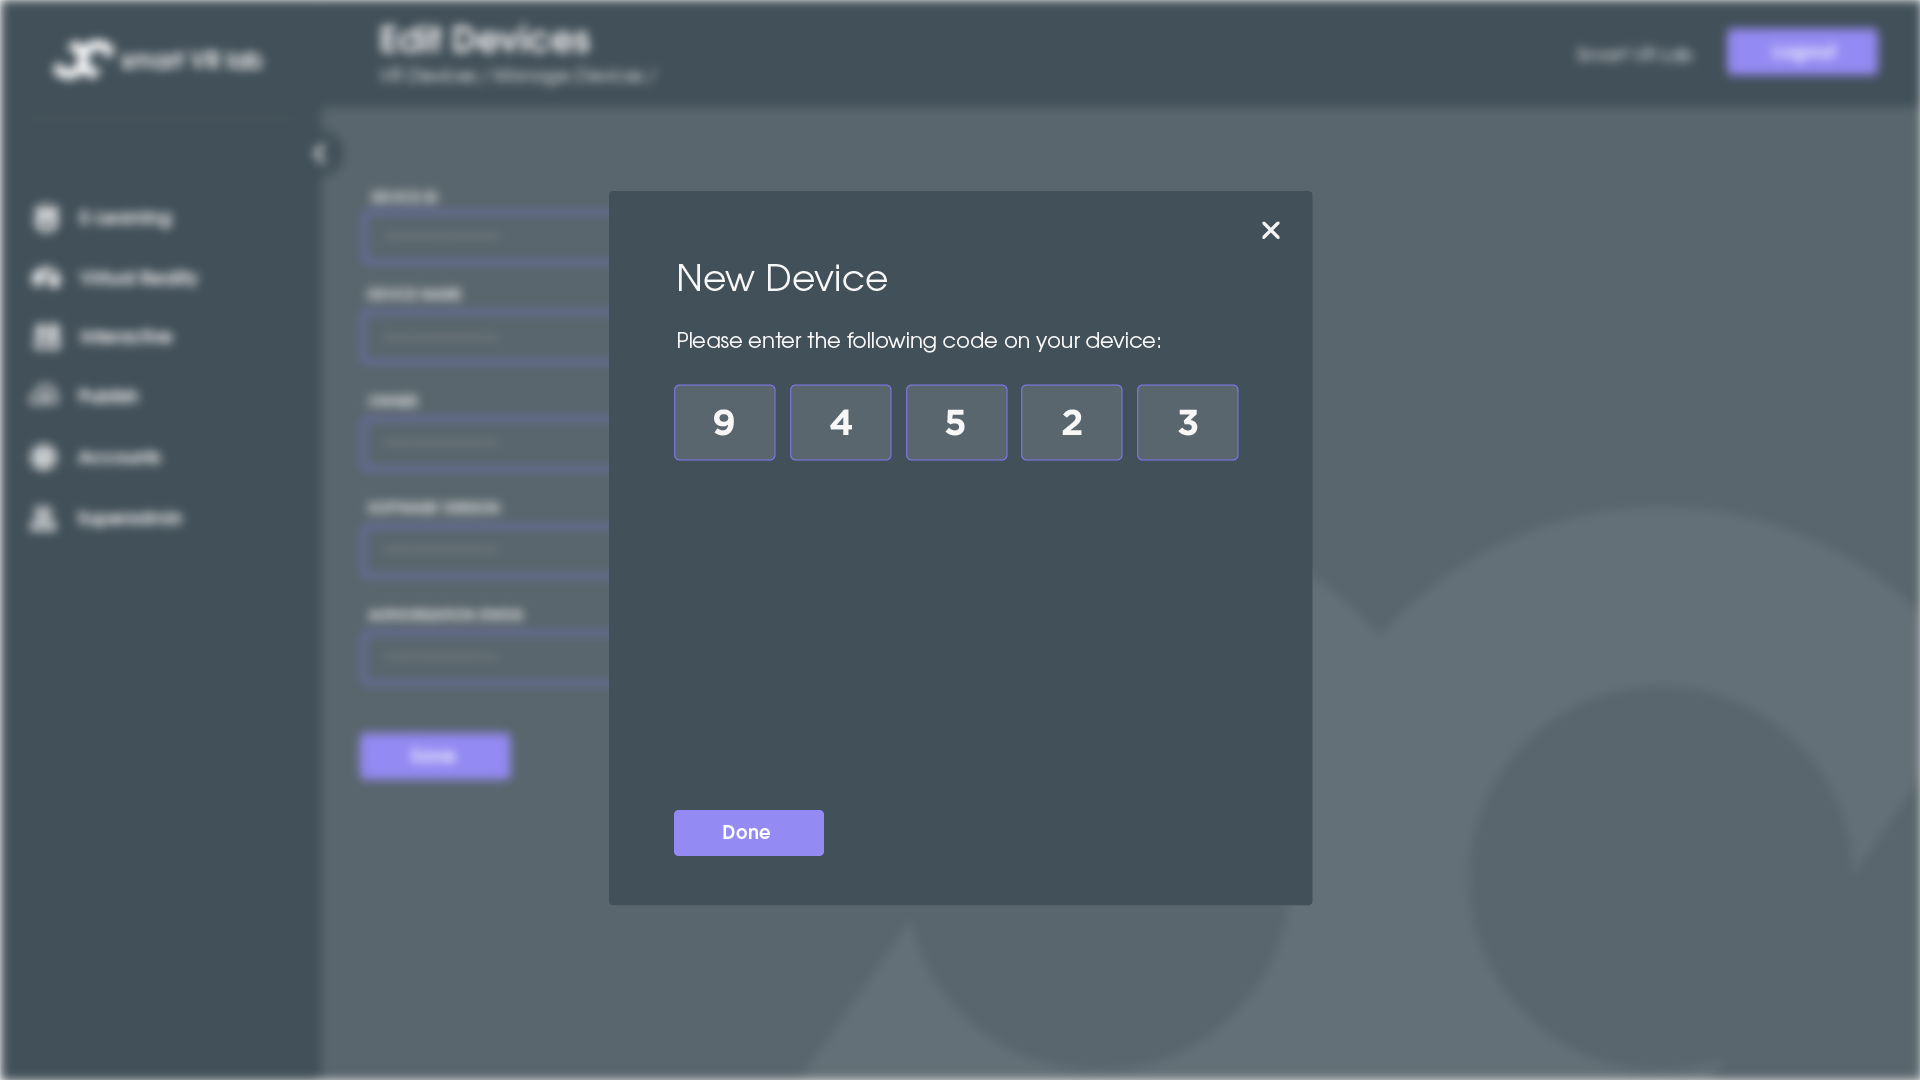Click the Smart VR Lab account name
The height and width of the screenshot is (1080, 1920).
pyautogui.click(x=1634, y=55)
